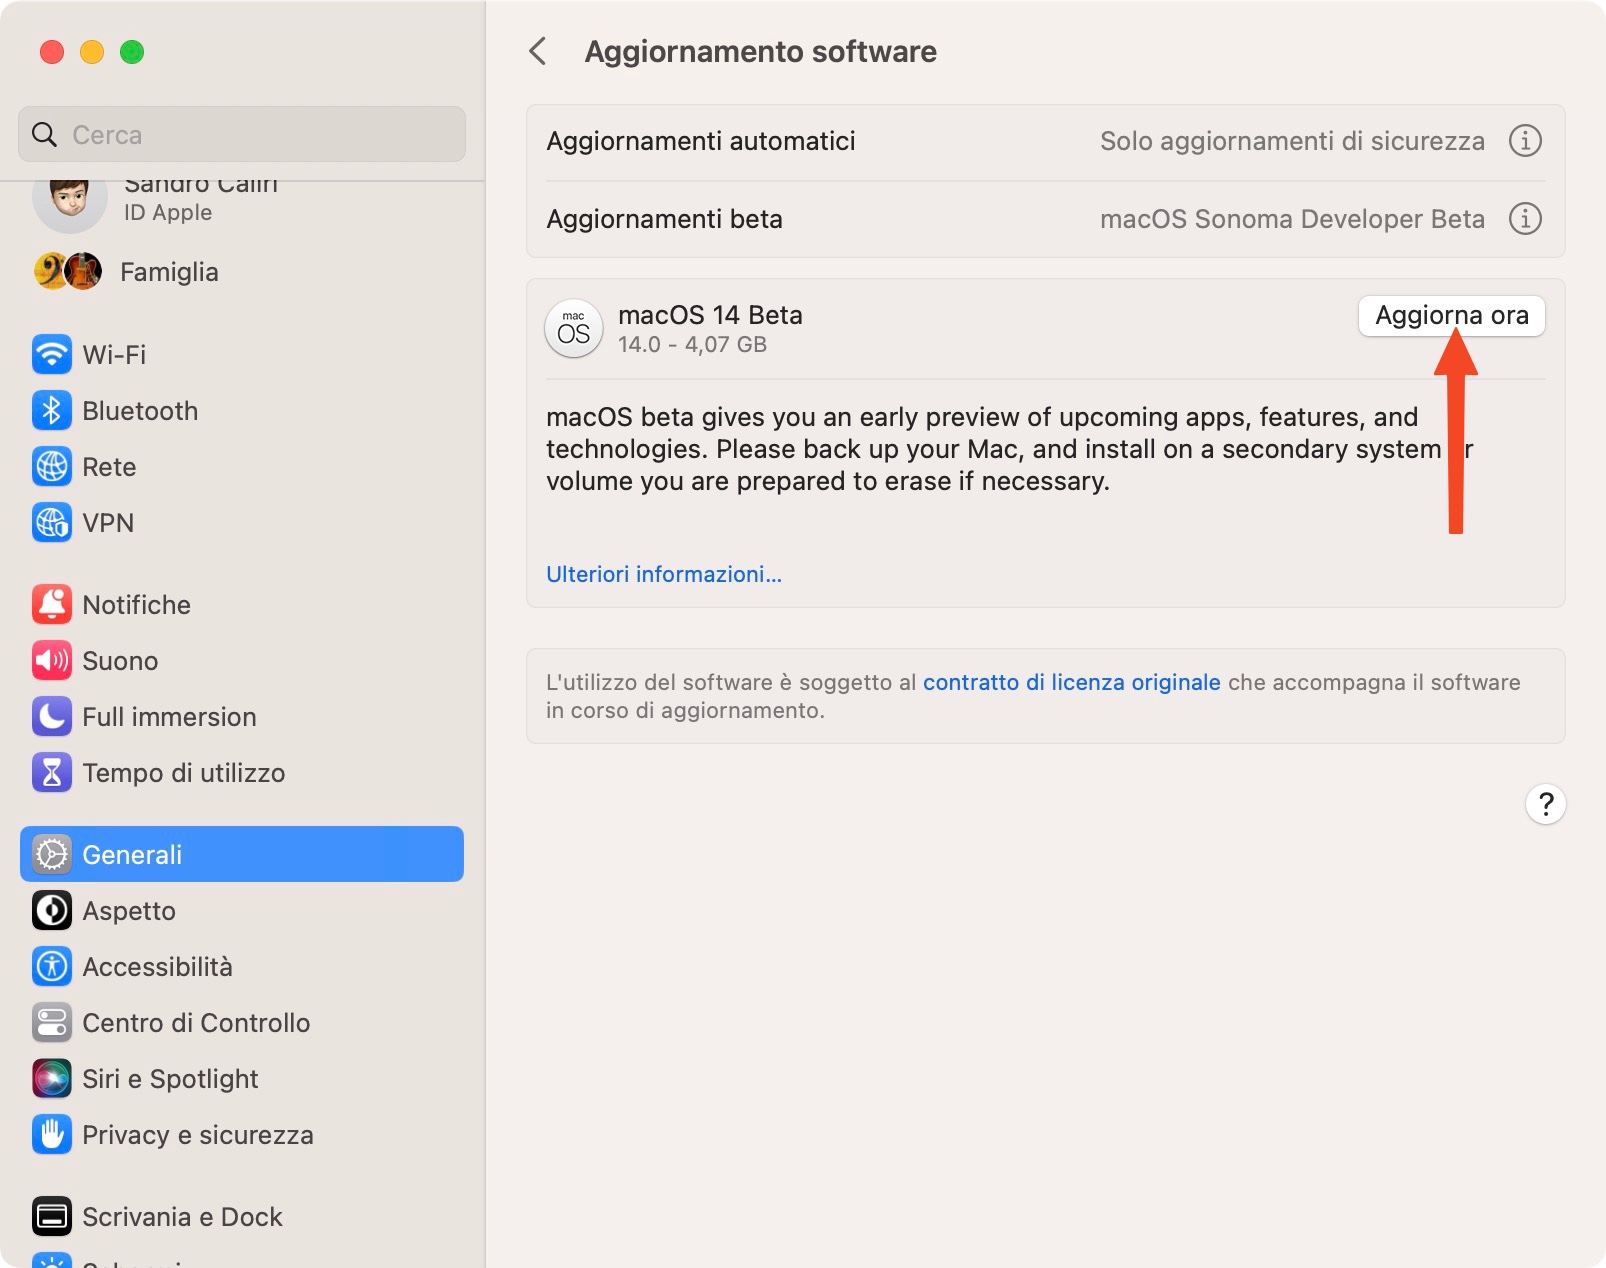Select Privacy e sicurezza sidebar label
The width and height of the screenshot is (1606, 1268).
pyautogui.click(x=198, y=1135)
